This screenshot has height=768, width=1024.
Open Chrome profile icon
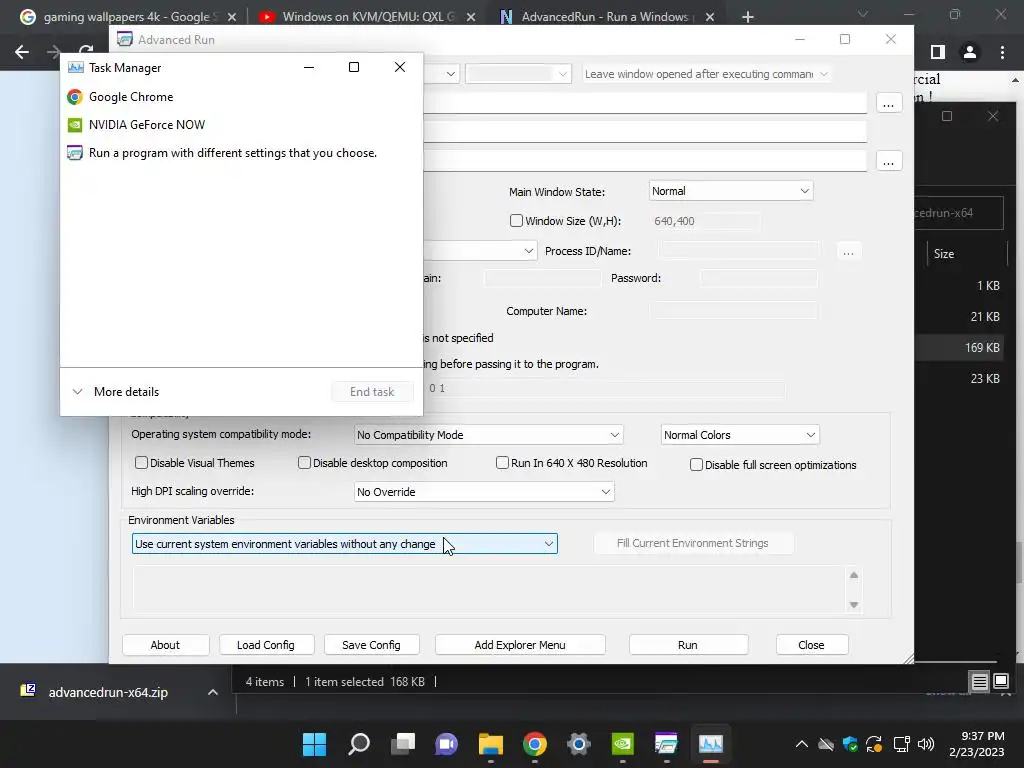970,52
